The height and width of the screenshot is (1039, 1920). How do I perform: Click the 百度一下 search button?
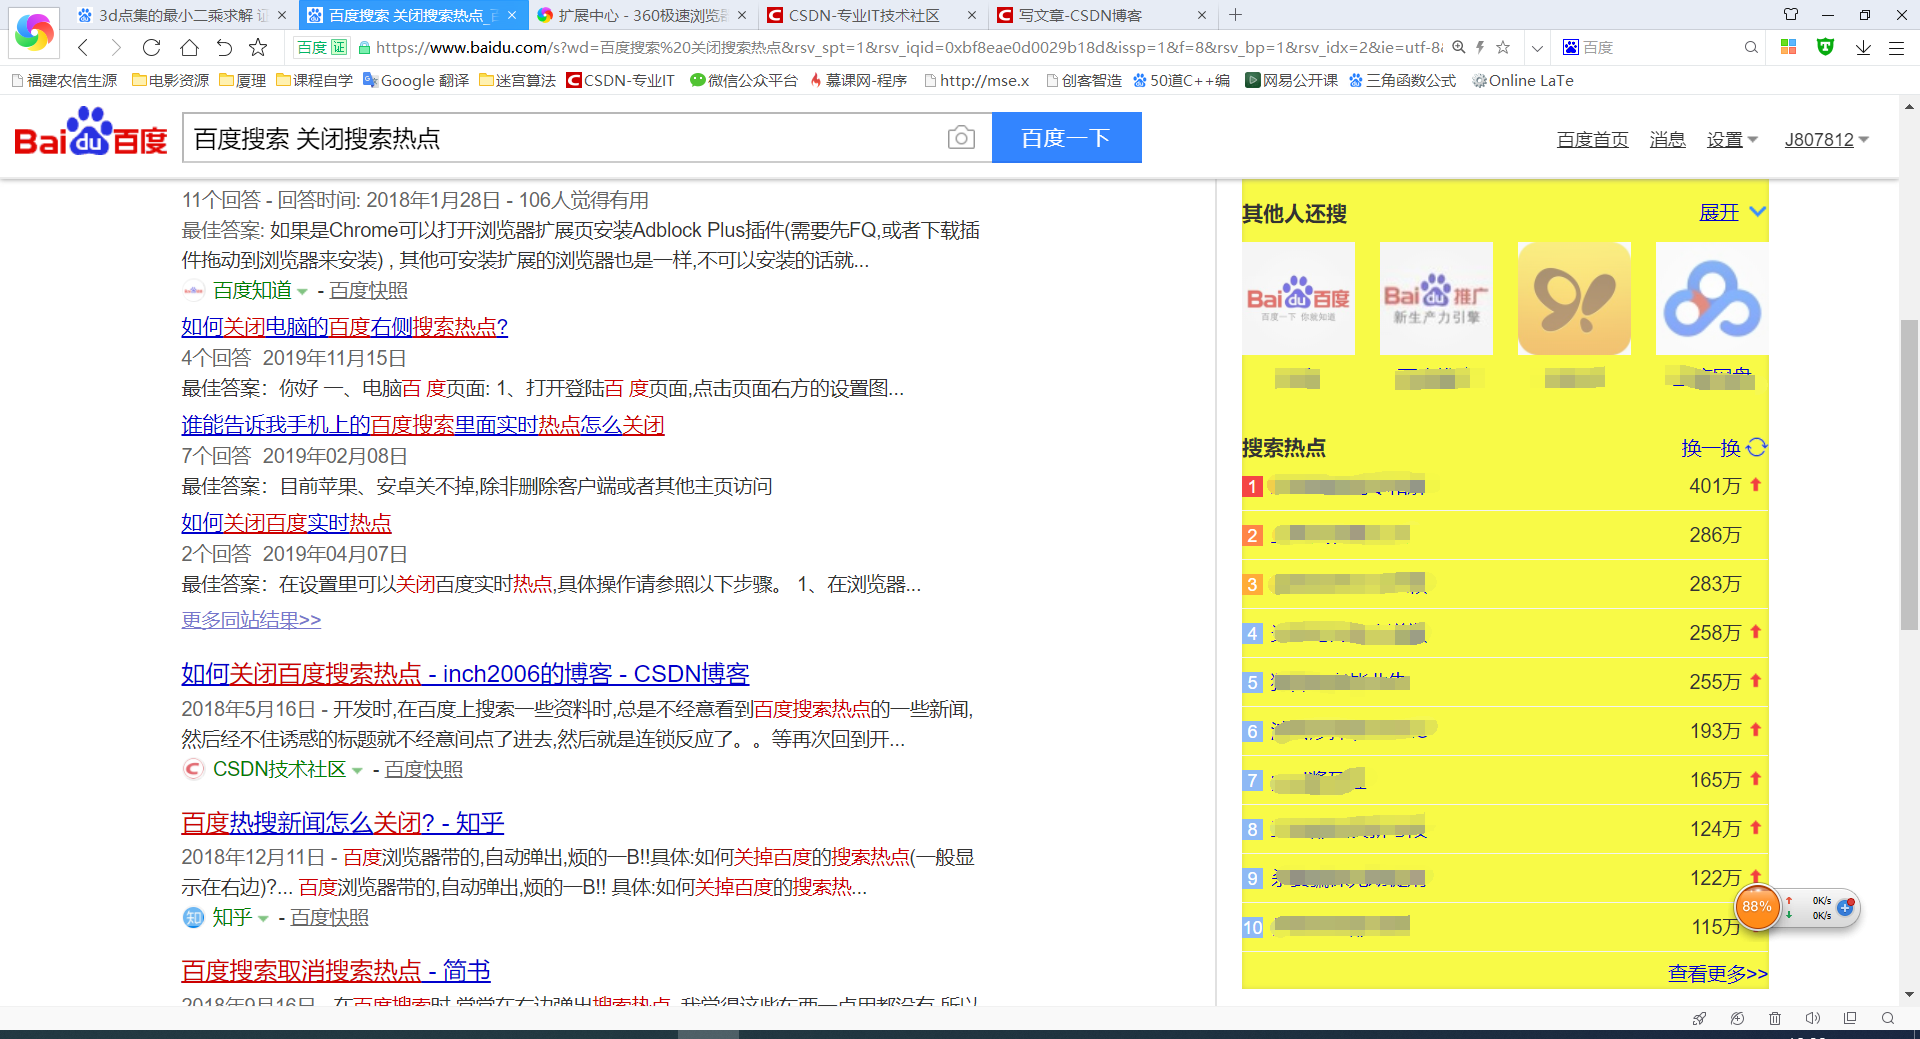1066,137
